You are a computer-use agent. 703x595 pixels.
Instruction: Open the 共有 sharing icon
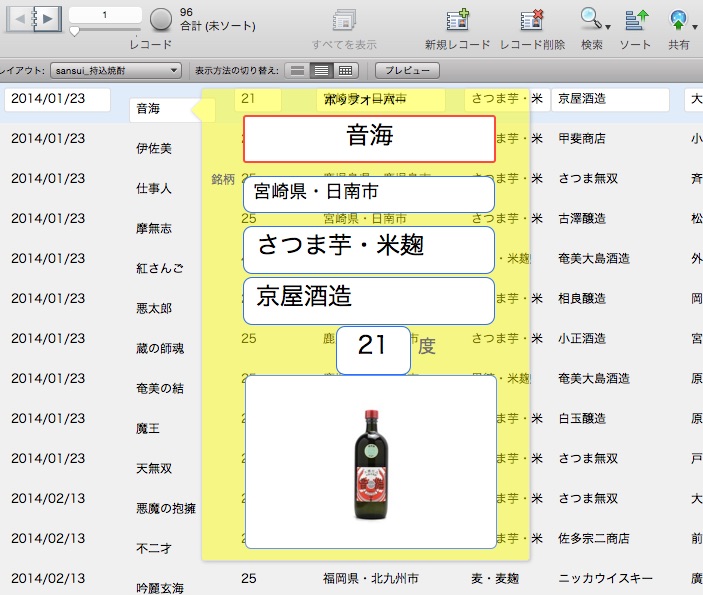click(678, 20)
